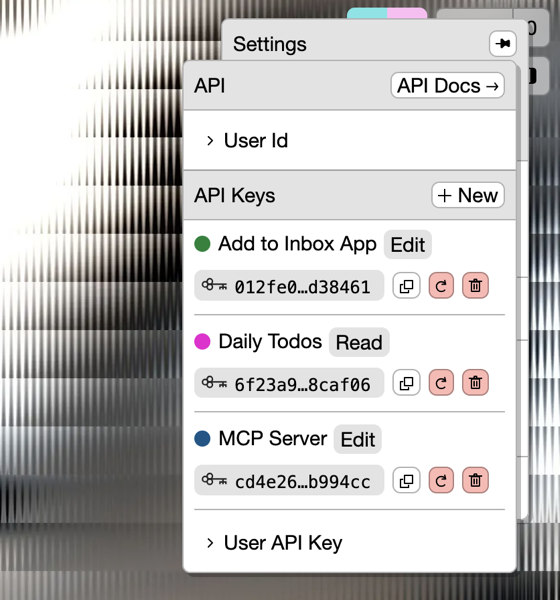Click the key icon beside 6f23a9…8caf06

click(214, 382)
